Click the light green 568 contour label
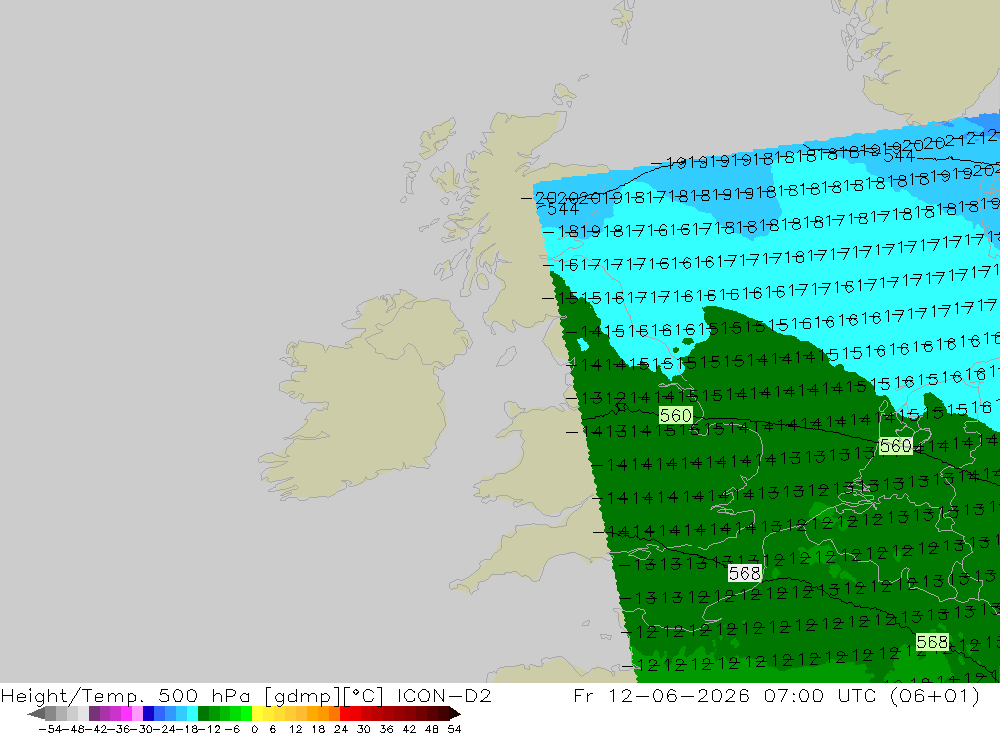The width and height of the screenshot is (1000, 733). 932,642
